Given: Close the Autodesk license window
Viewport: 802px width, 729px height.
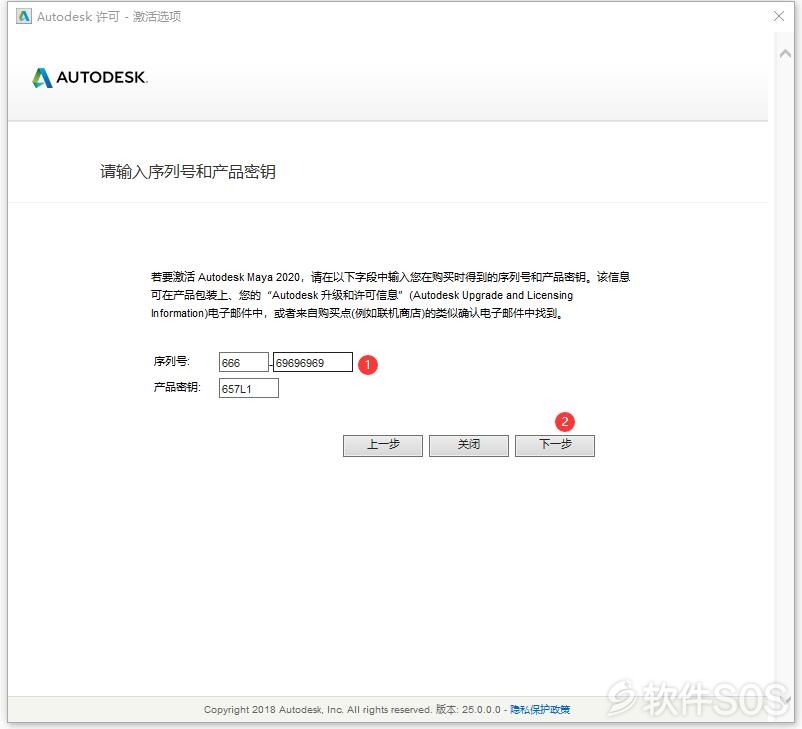Looking at the screenshot, I should point(778,16).
